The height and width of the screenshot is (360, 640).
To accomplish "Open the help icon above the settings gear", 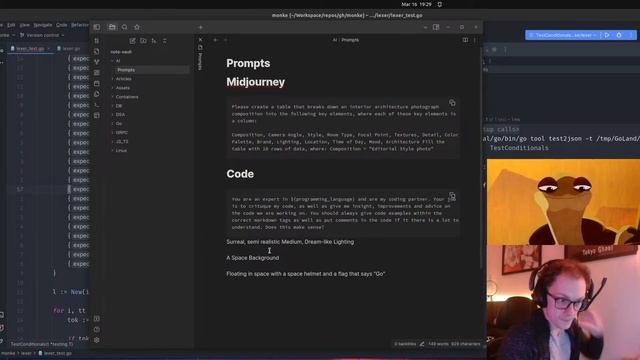I will pyautogui.click(x=97, y=329).
